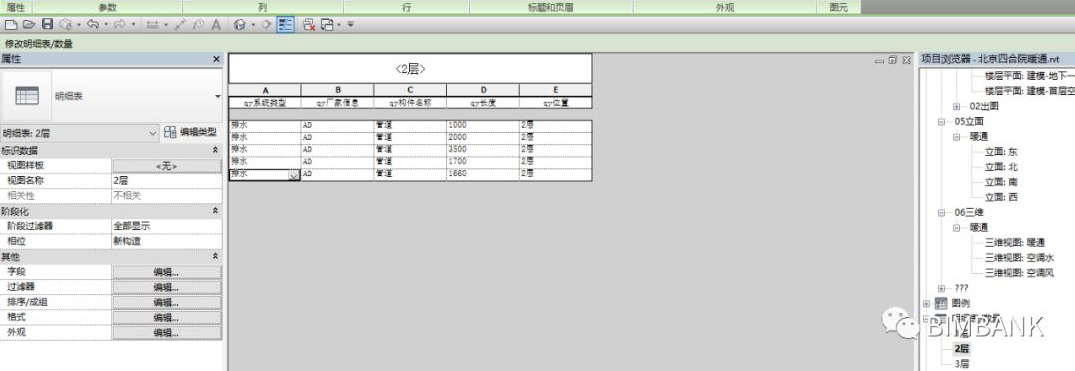Click the Synchronize with central icon
1075x371 pixels.
[66, 25]
